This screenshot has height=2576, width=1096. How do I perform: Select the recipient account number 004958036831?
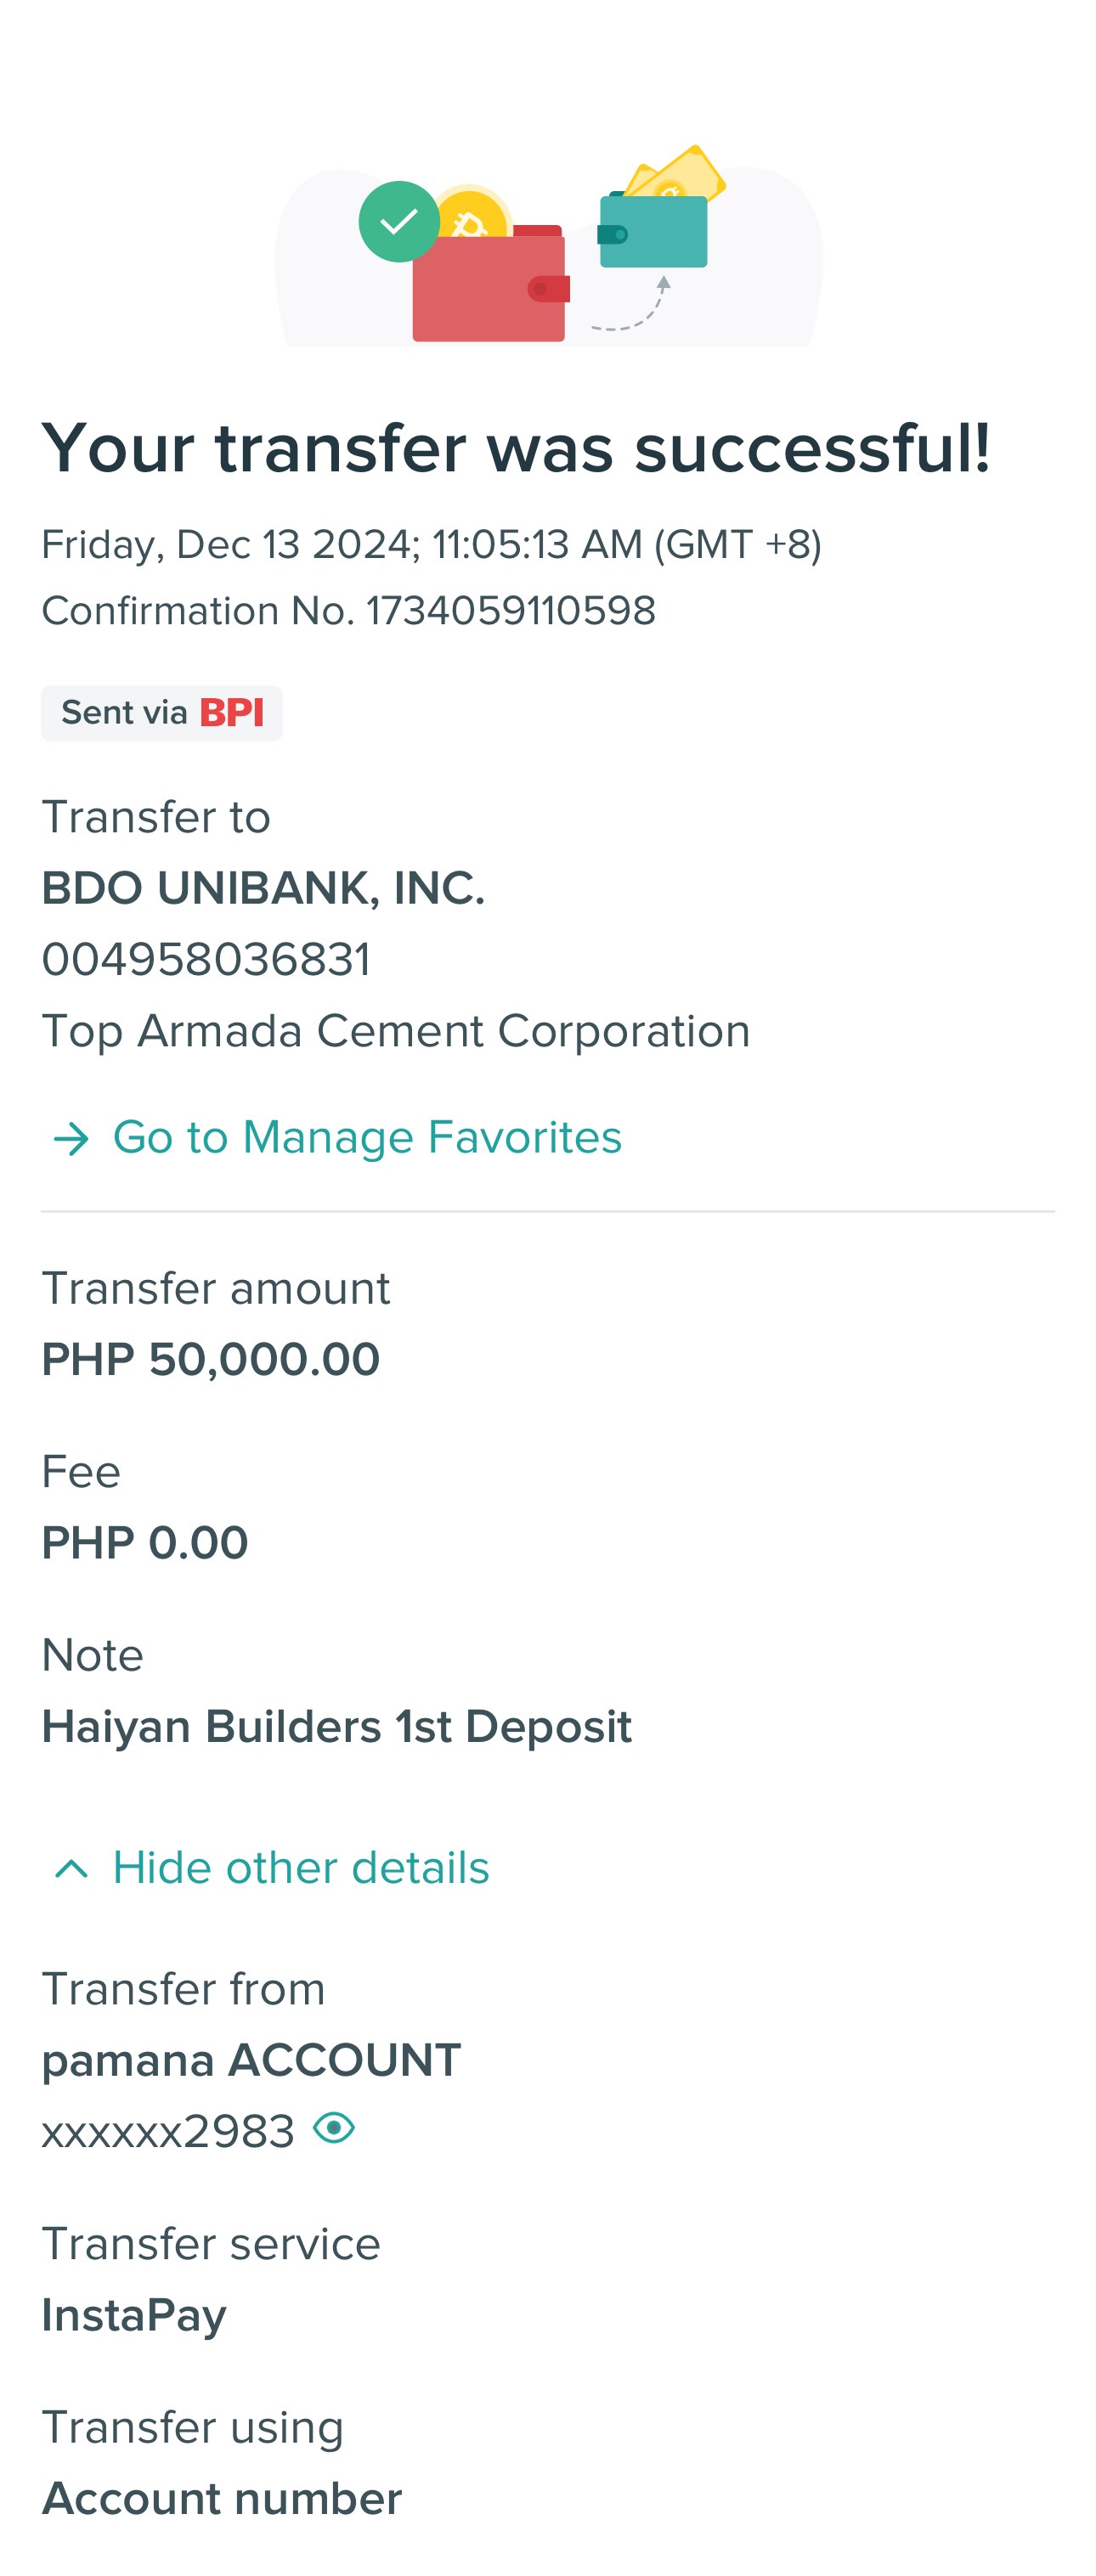[x=206, y=960]
